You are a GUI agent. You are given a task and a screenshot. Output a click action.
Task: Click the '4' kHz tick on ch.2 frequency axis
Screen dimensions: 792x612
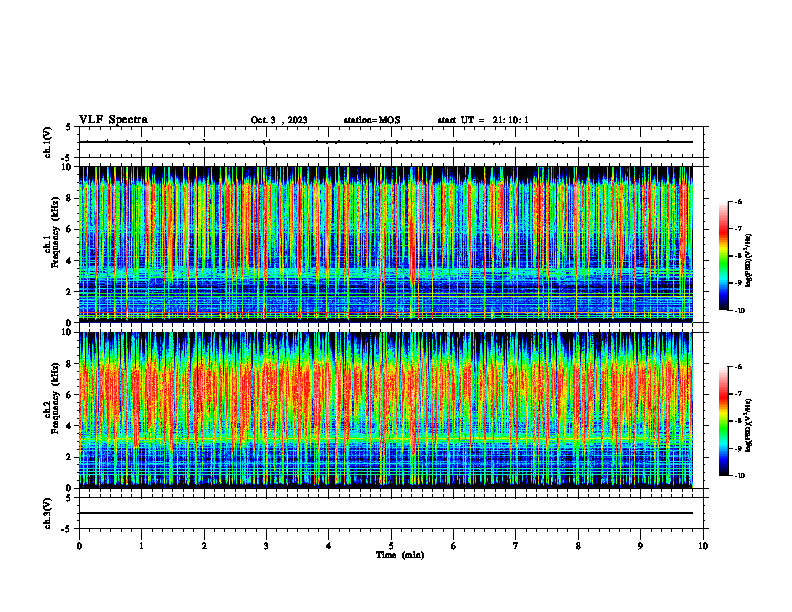(x=70, y=426)
